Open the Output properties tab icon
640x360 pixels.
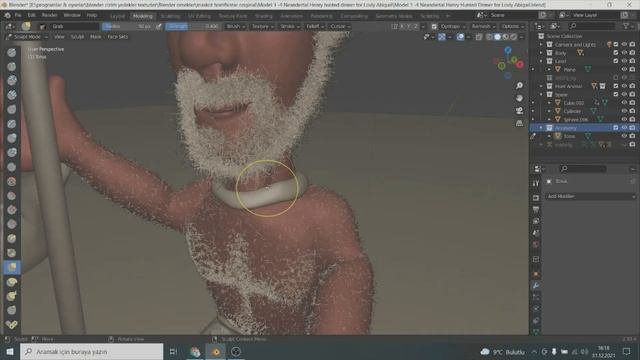[x=536, y=209]
